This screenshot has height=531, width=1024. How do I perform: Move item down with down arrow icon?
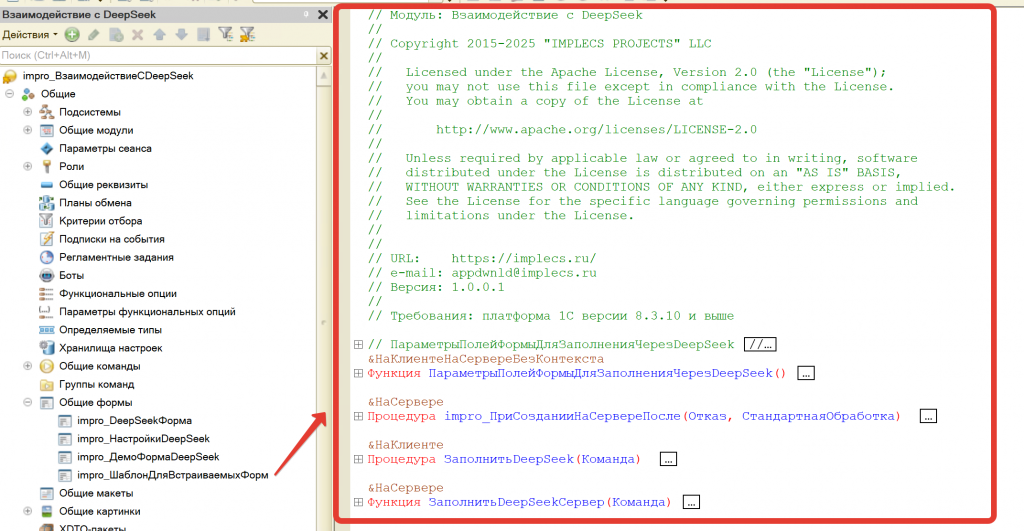click(181, 35)
